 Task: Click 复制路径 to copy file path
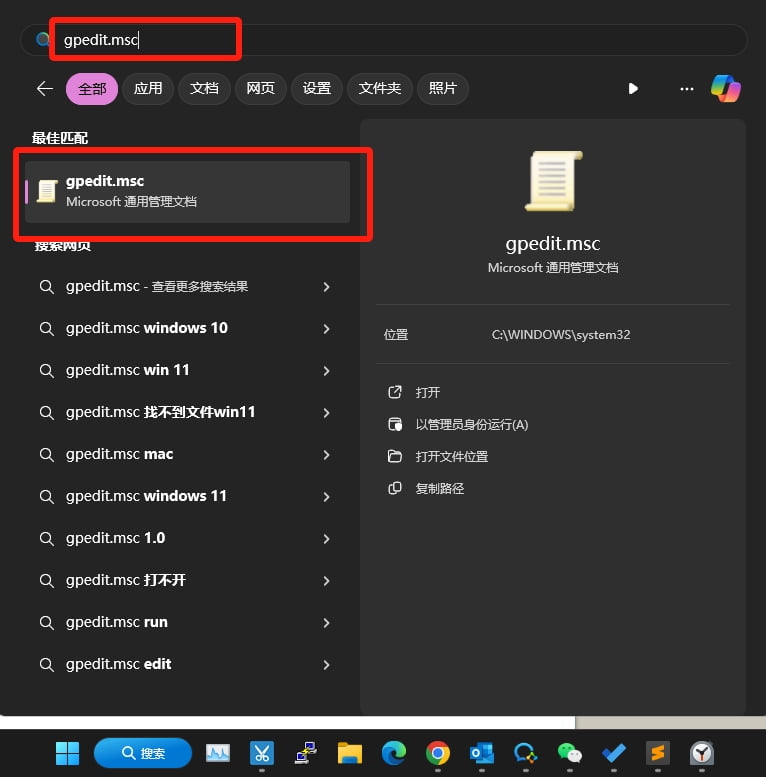pos(439,488)
